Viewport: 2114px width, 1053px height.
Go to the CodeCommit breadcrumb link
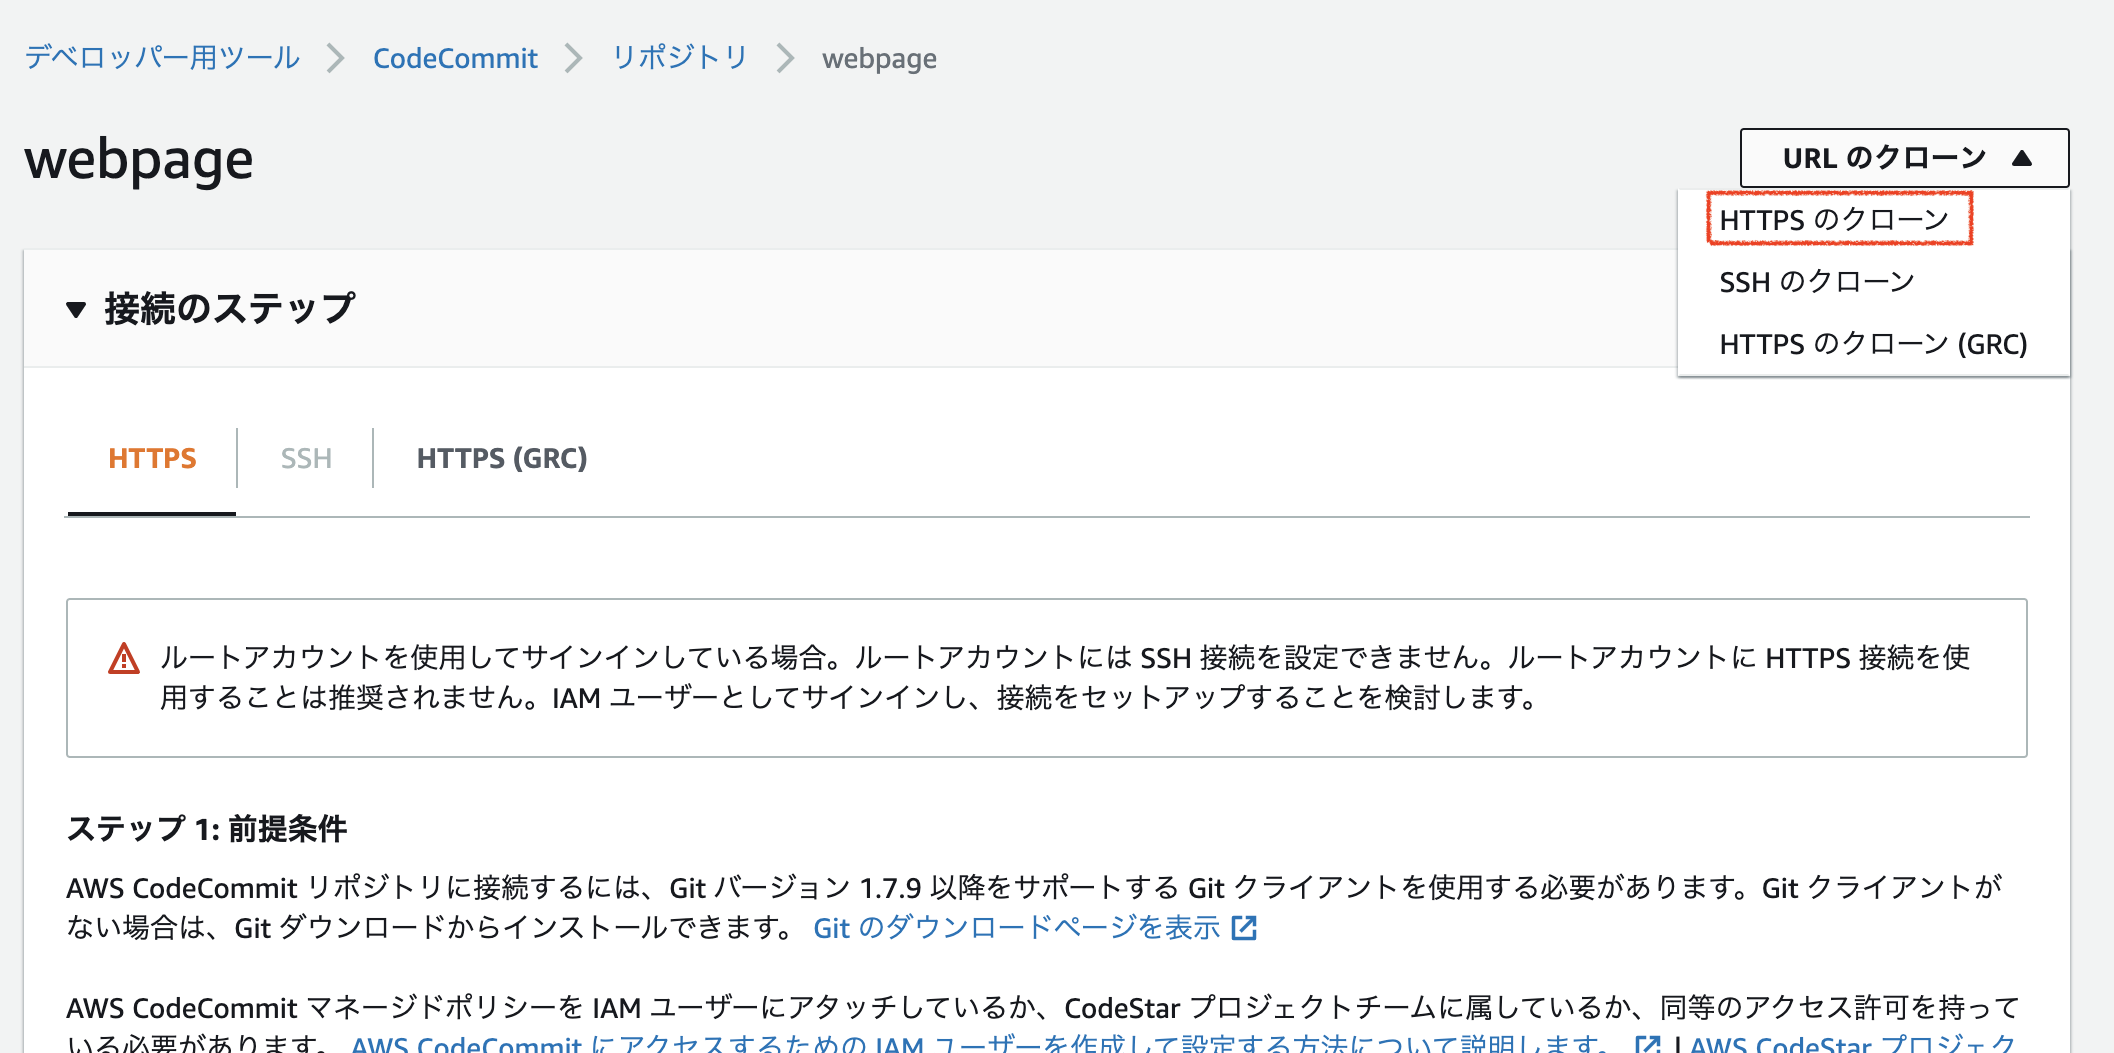point(455,58)
